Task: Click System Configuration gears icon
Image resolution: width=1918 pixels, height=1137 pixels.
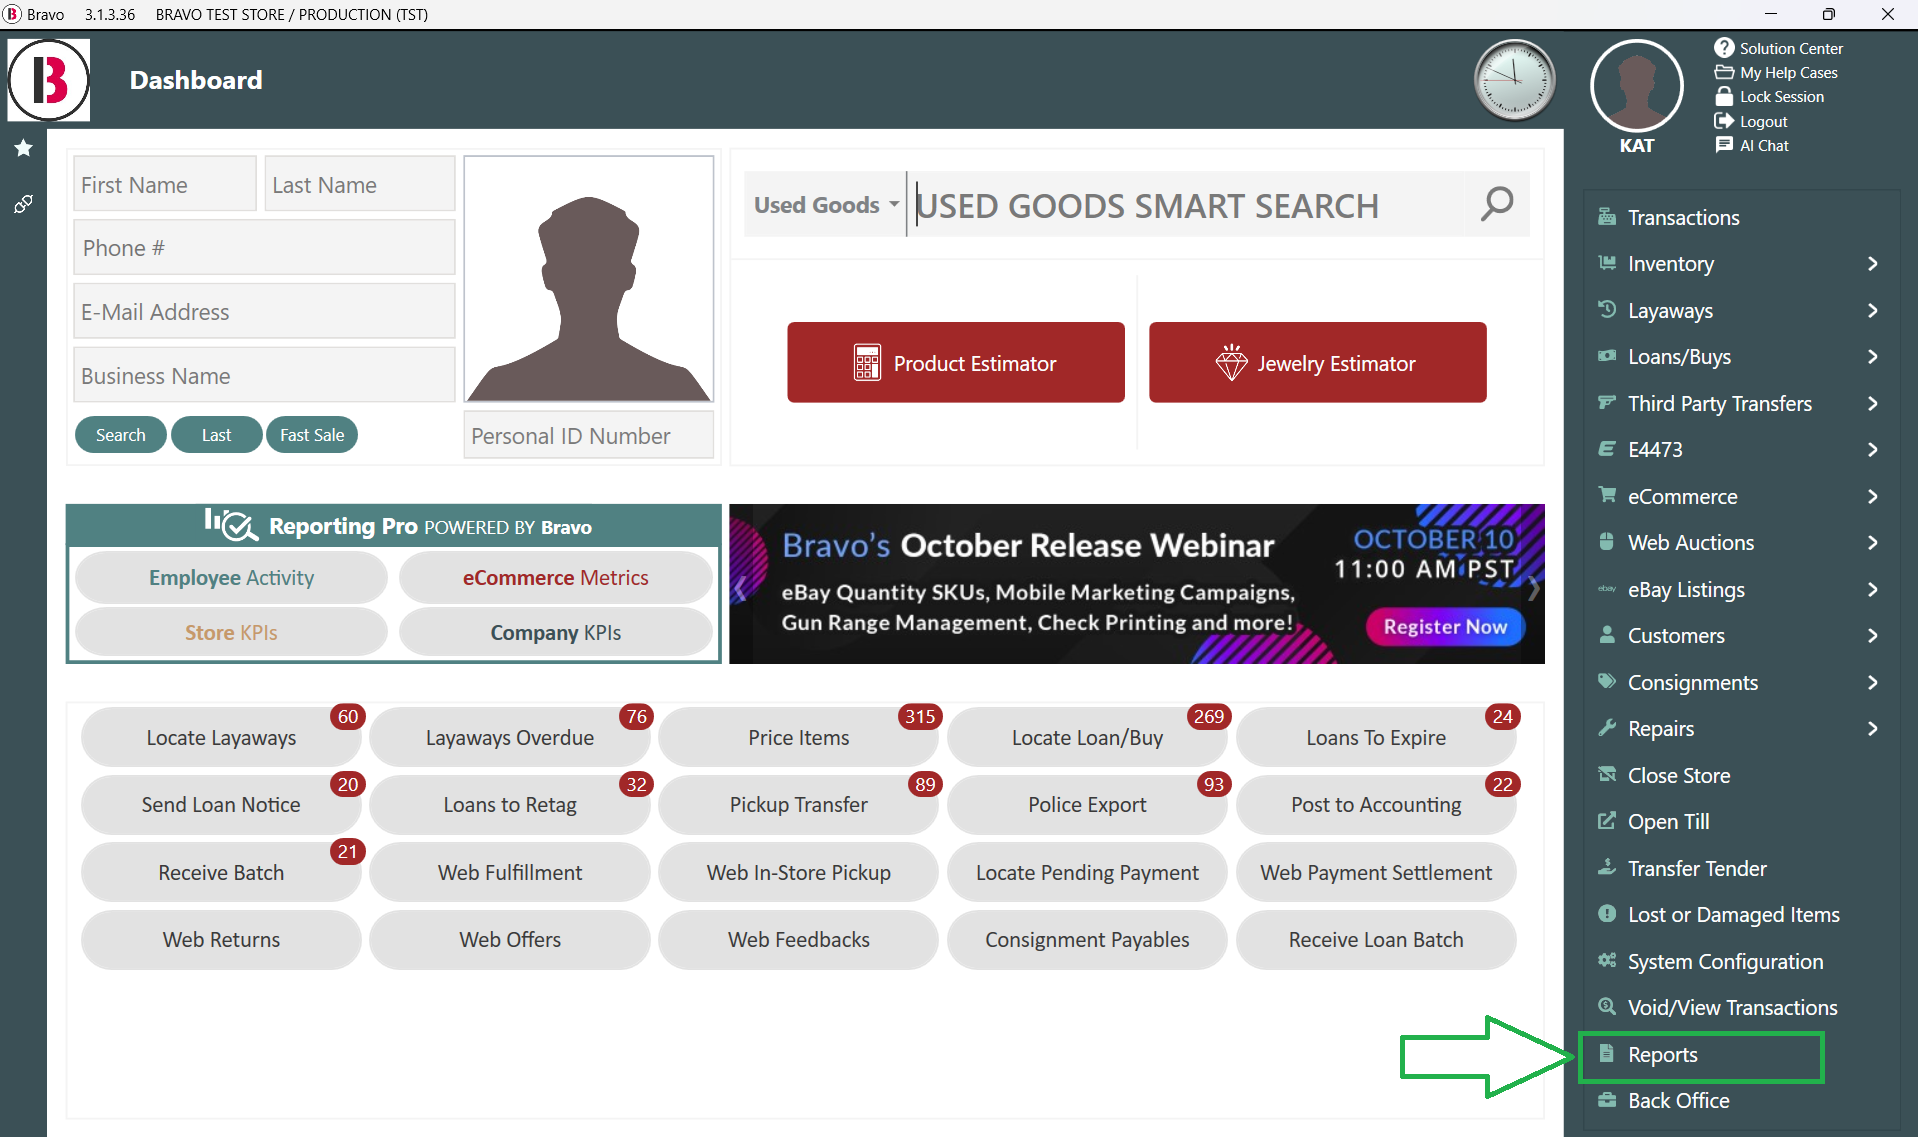Action: click(x=1607, y=960)
